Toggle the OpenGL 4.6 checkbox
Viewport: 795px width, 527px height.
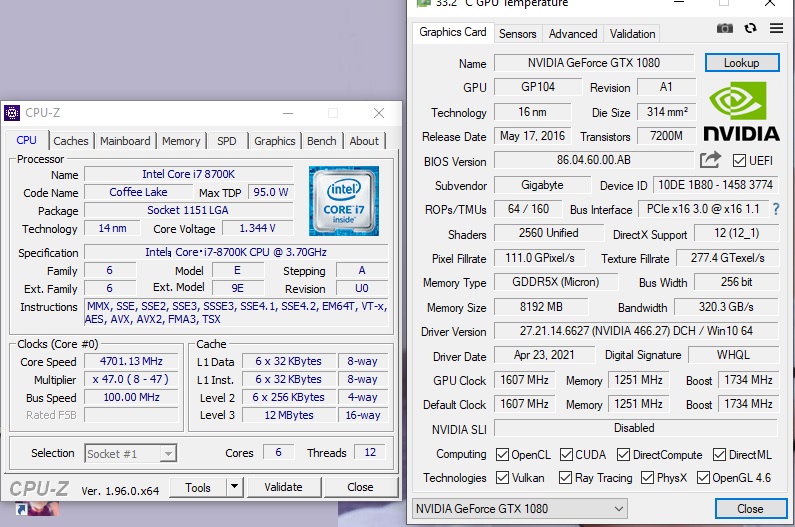(703, 477)
